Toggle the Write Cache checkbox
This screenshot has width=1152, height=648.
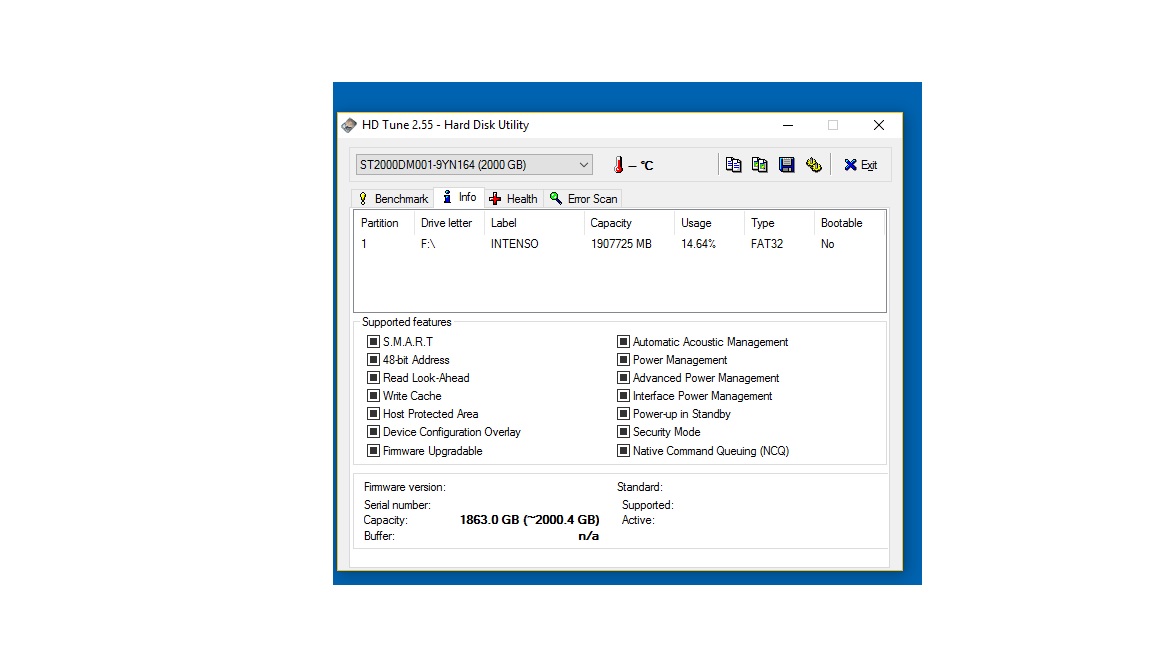click(373, 396)
